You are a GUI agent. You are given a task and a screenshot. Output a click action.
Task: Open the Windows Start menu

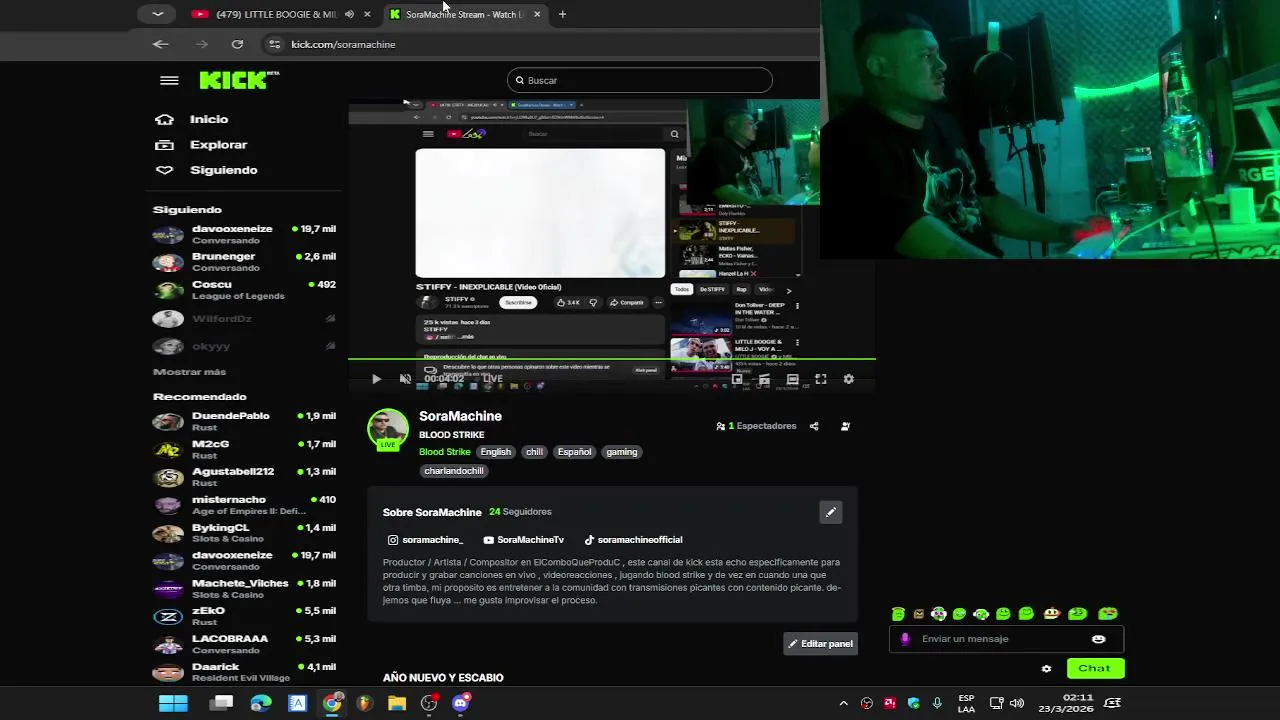point(173,703)
